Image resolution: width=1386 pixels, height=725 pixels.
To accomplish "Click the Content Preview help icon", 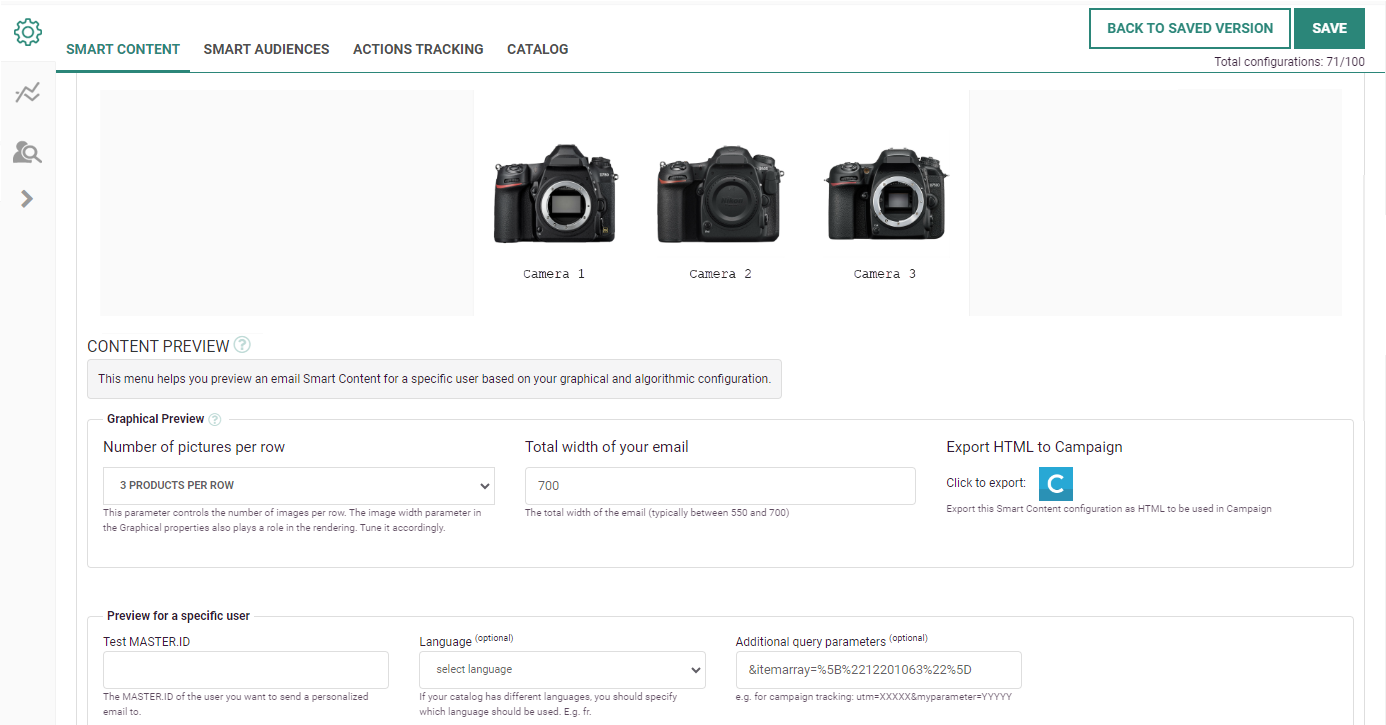I will [242, 345].
